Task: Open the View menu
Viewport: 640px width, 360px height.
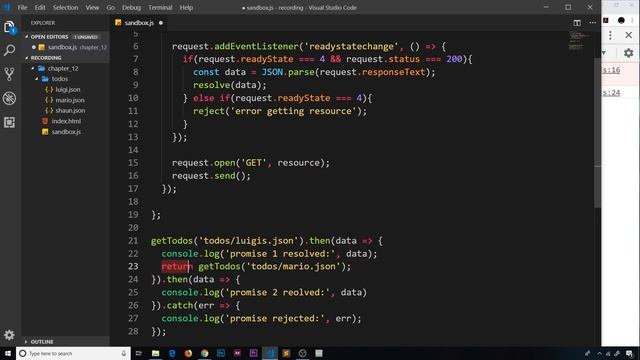Action: [92, 7]
